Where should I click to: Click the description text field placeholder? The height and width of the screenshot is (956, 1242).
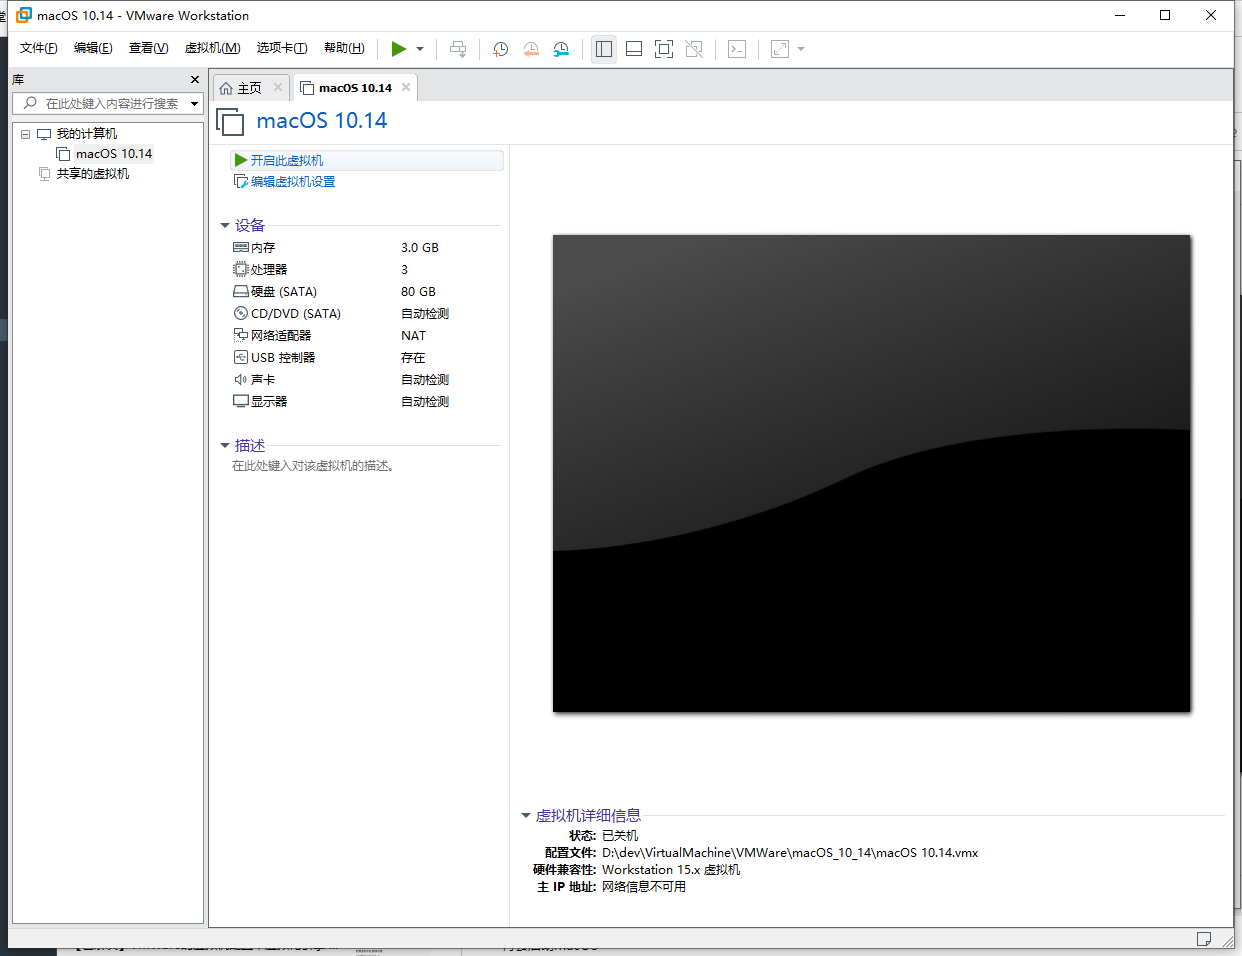coord(313,466)
